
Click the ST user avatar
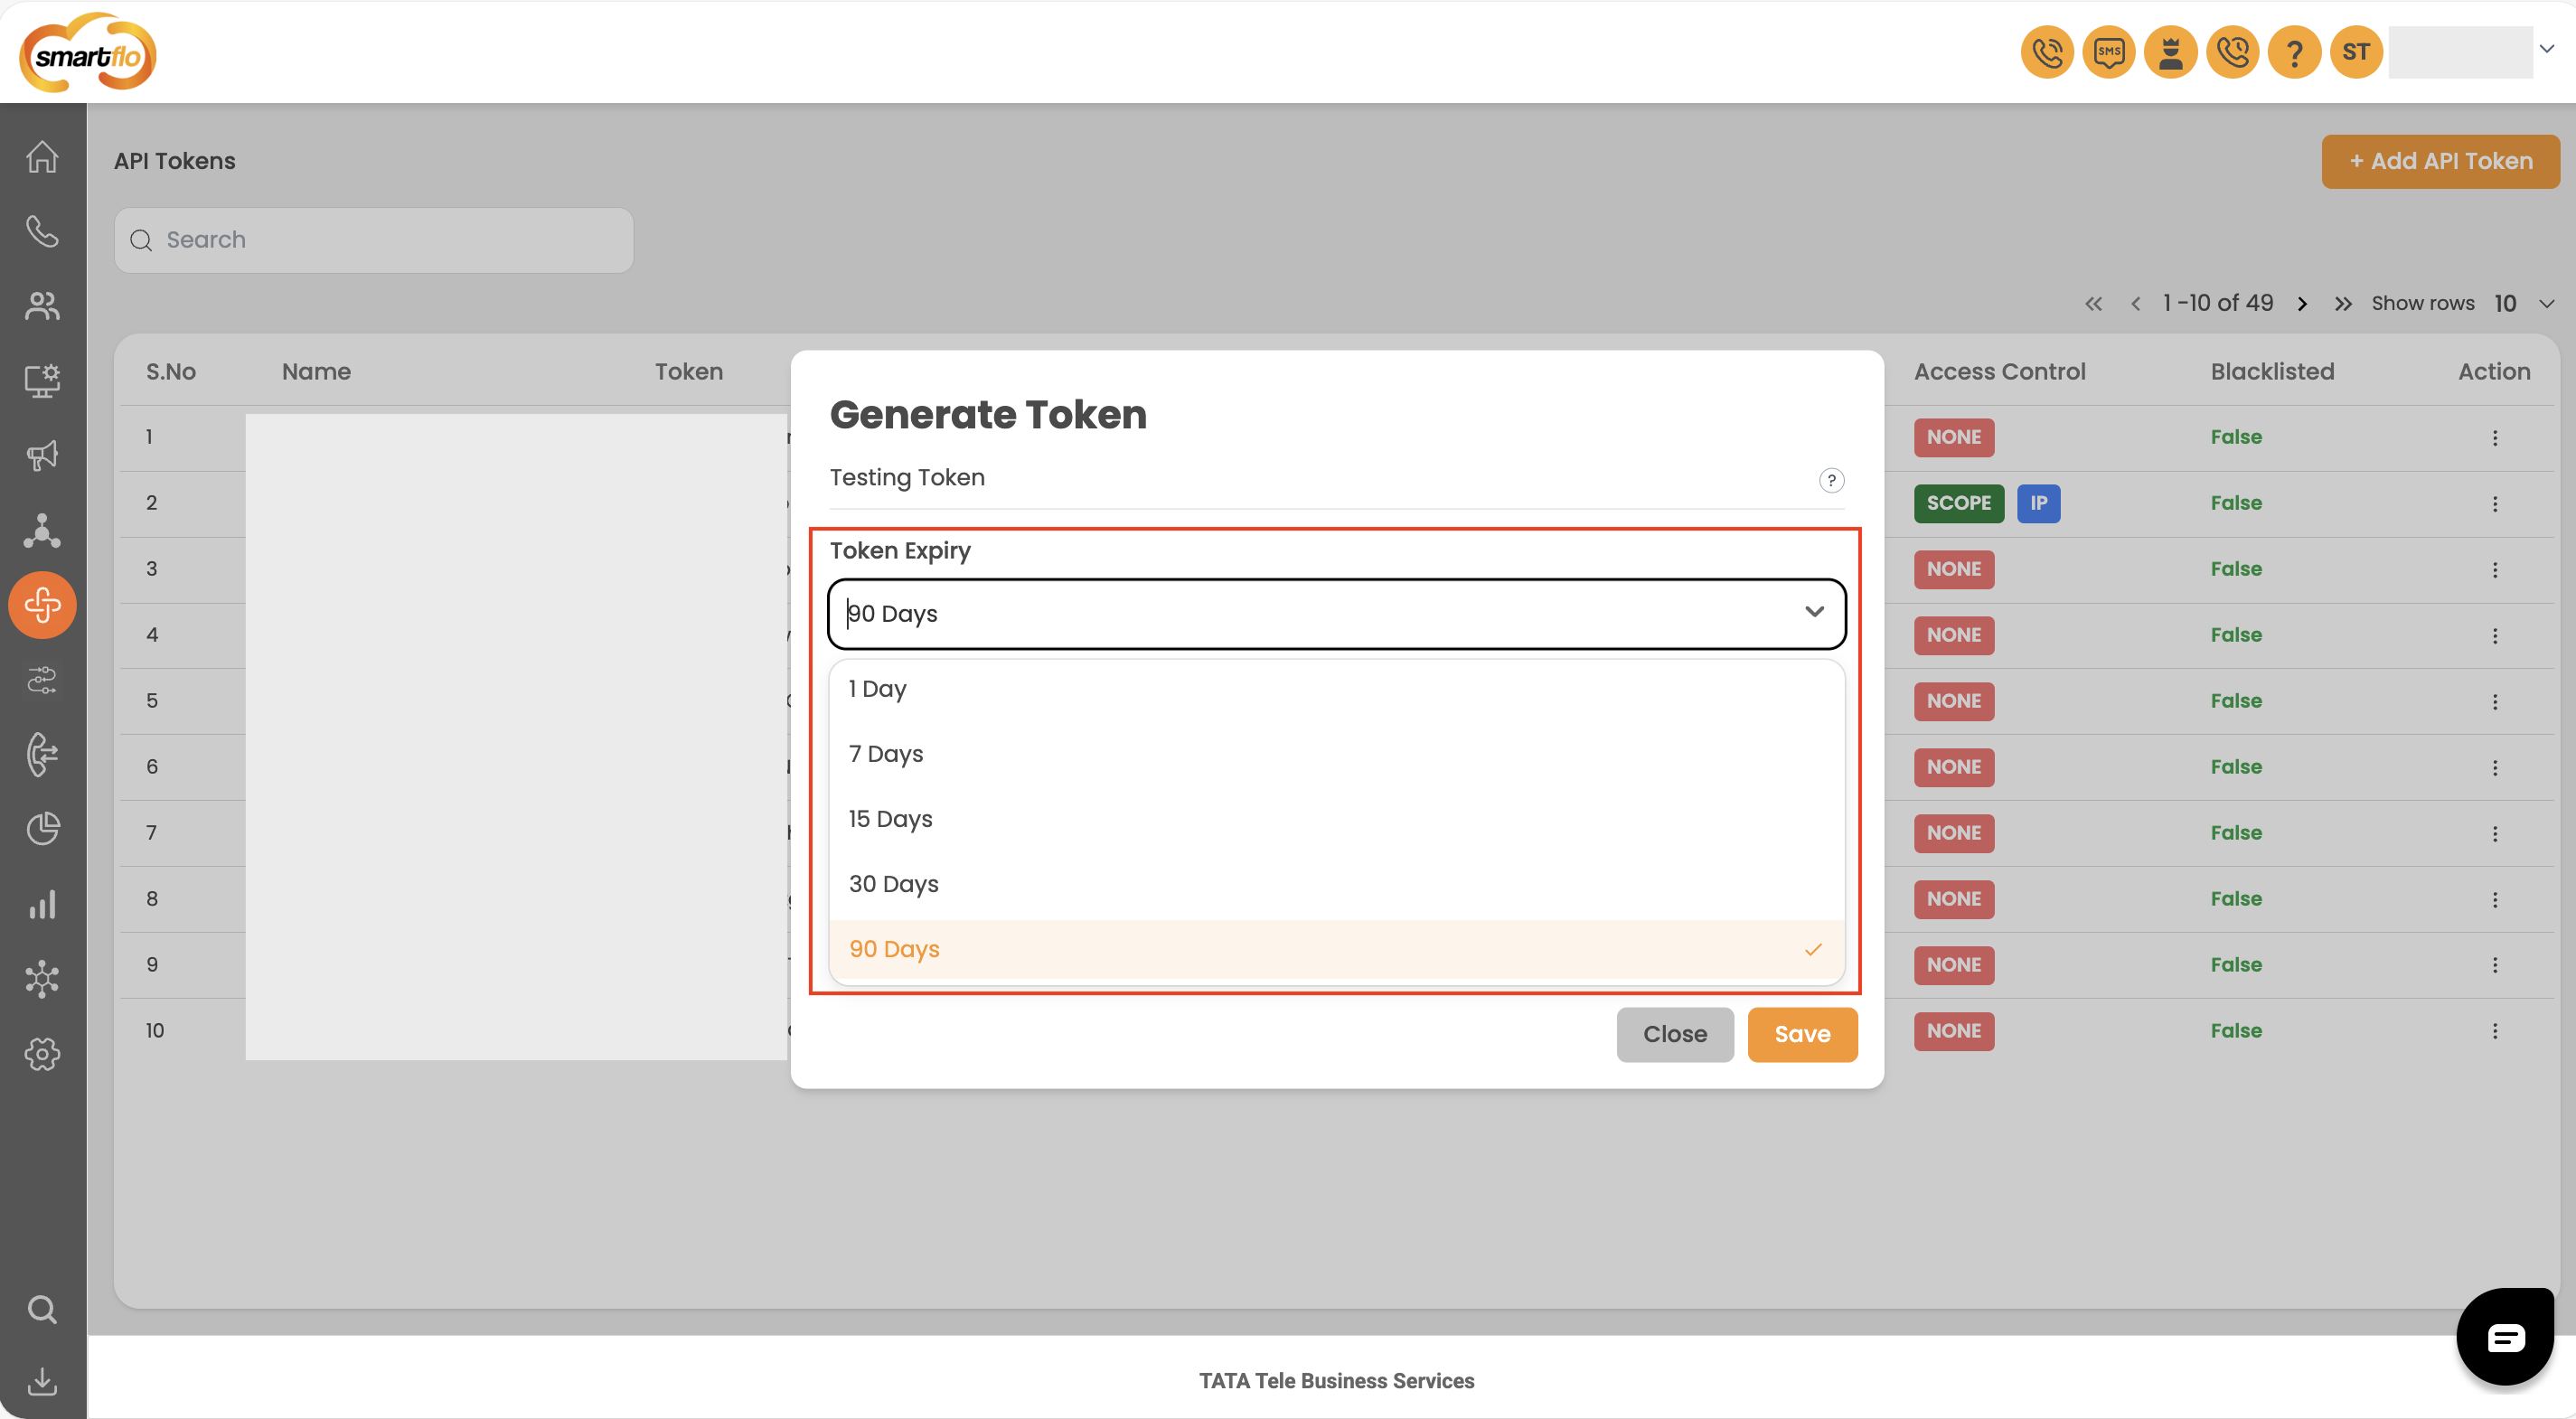2356,52
